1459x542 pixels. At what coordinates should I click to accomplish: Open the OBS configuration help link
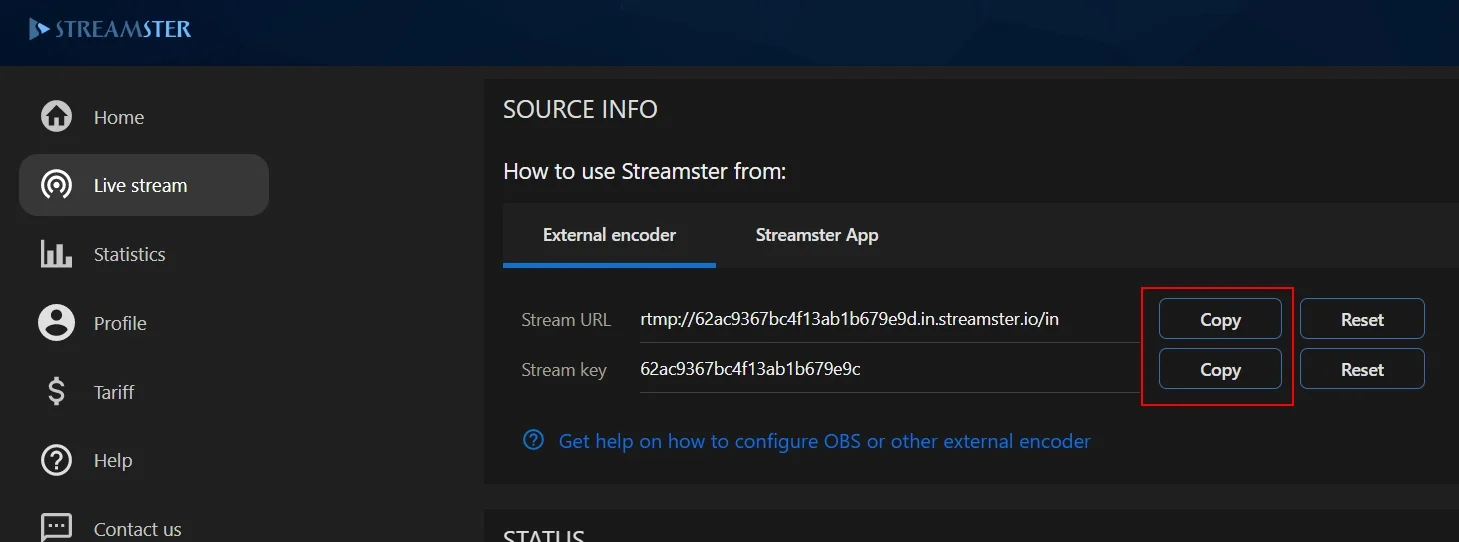(x=824, y=441)
